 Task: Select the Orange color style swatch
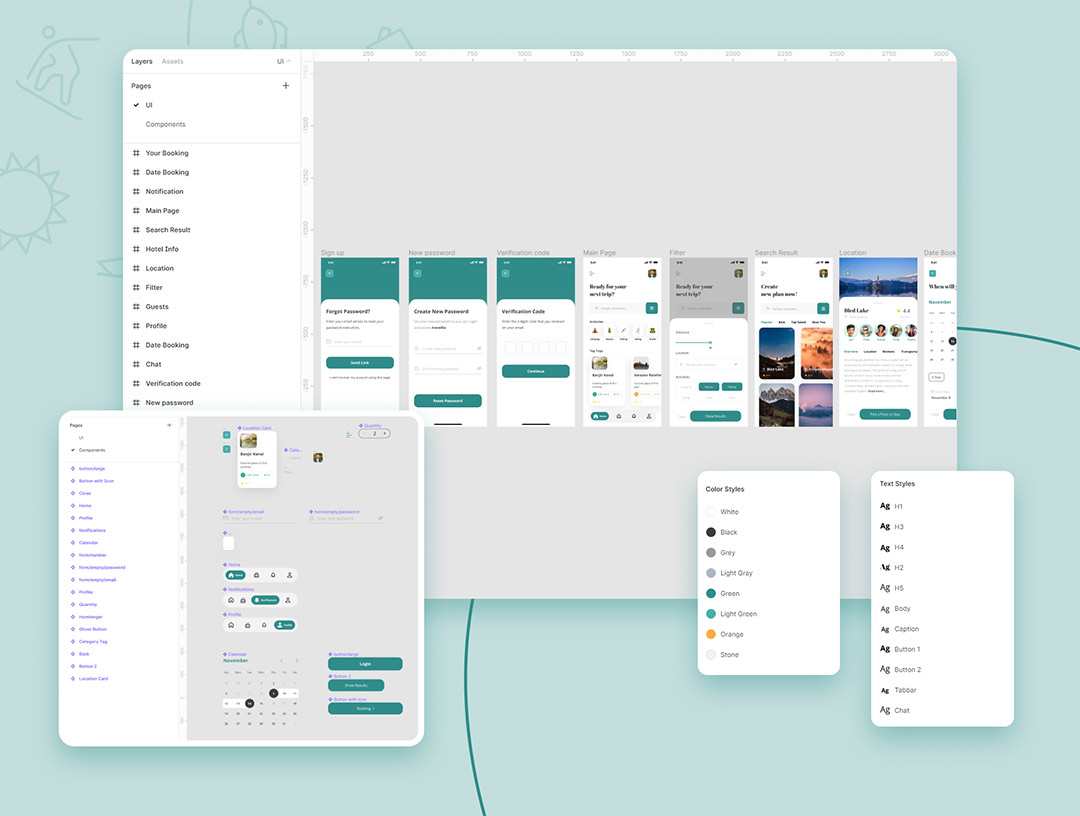point(711,634)
